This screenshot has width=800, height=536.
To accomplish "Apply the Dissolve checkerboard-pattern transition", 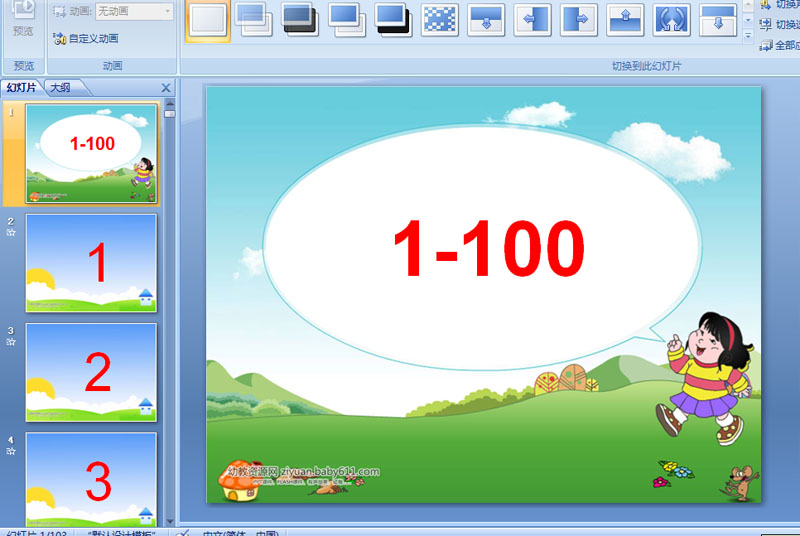I will point(439,20).
